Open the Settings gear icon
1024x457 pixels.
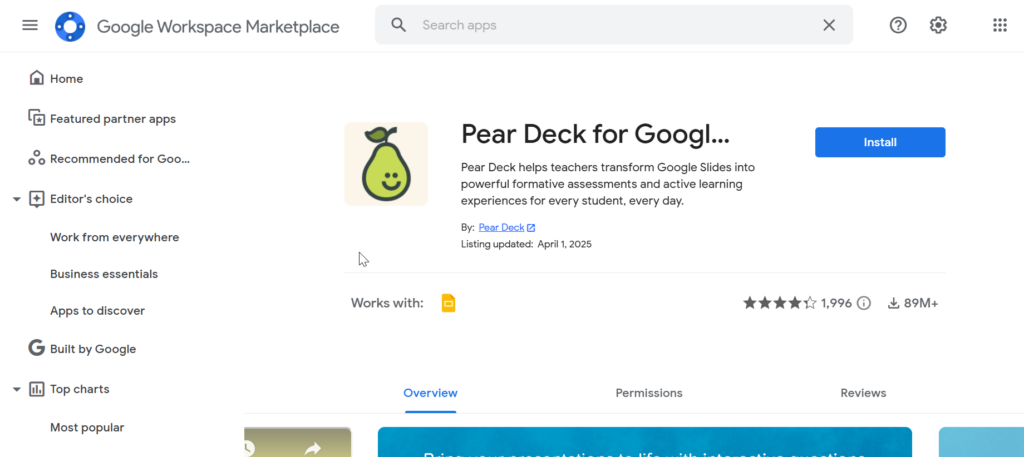point(938,25)
